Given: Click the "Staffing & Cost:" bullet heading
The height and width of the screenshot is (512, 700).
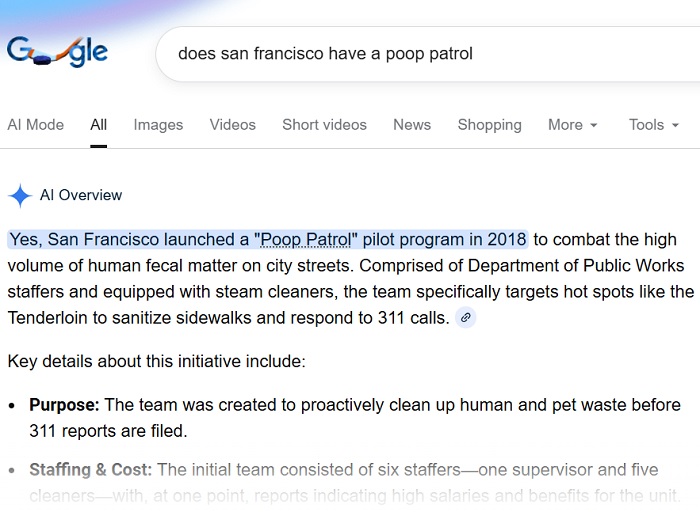Looking at the screenshot, I should tap(91, 469).
